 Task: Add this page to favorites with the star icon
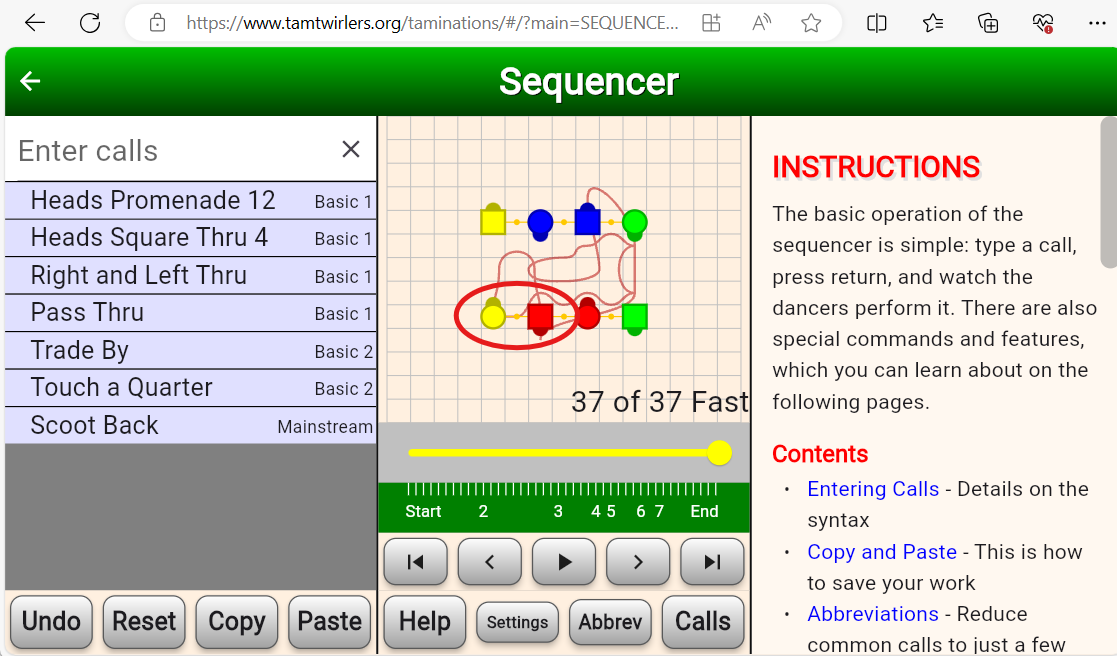click(x=811, y=24)
